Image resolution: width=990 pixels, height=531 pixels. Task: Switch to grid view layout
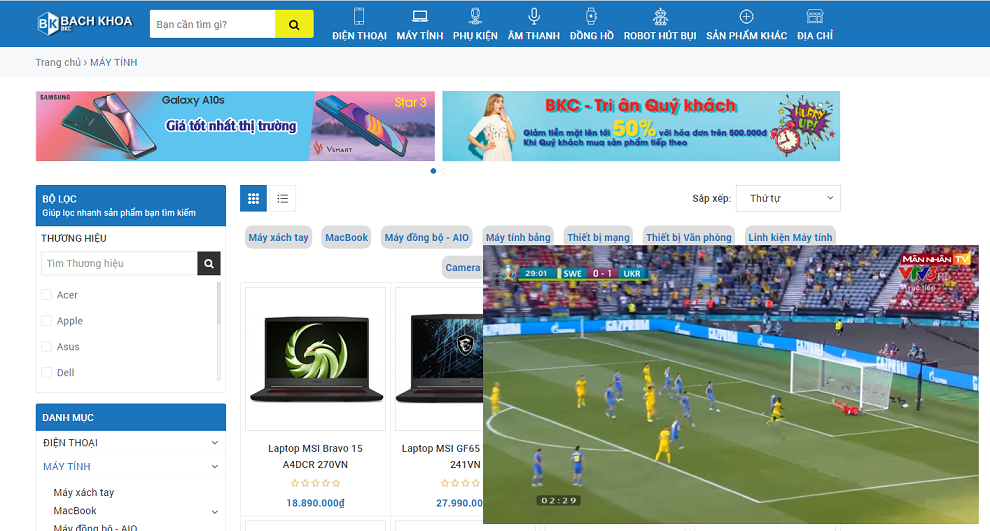point(253,198)
